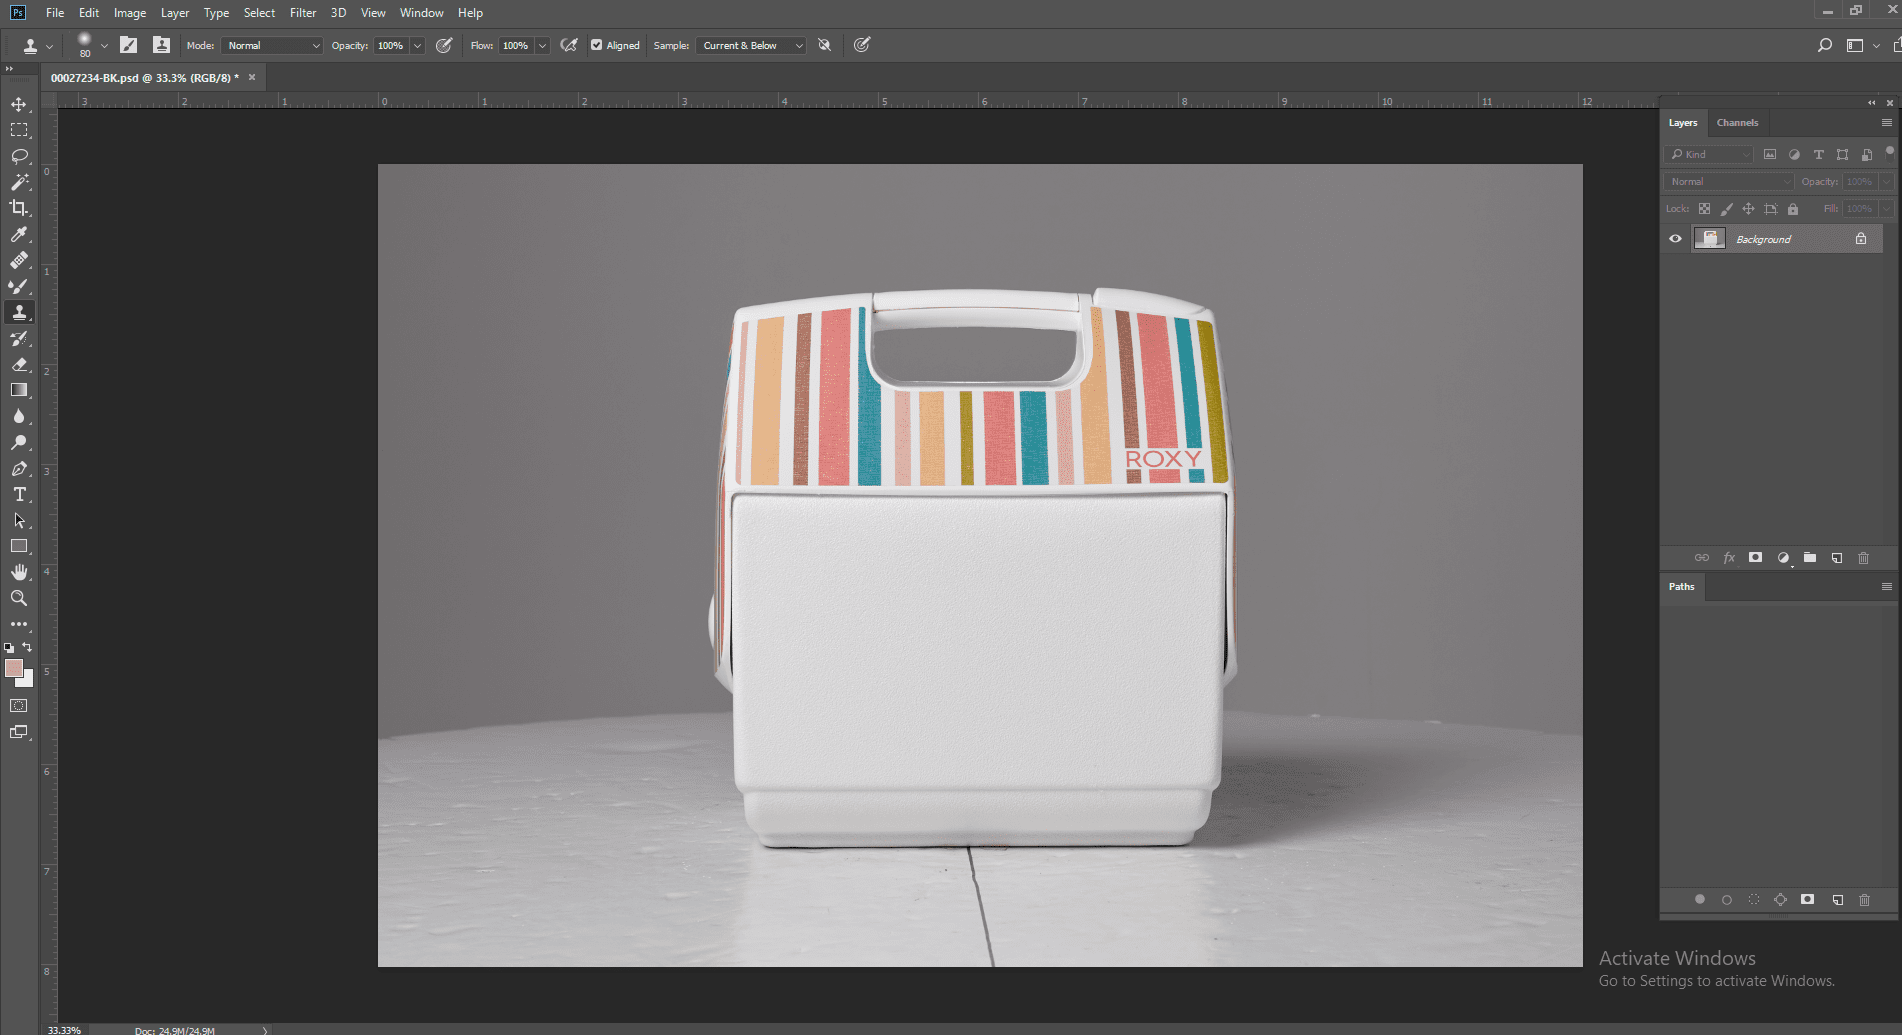Screen dimensions: 1902x1035
Task: Hide the Background layer with eye icon
Action: point(1675,239)
